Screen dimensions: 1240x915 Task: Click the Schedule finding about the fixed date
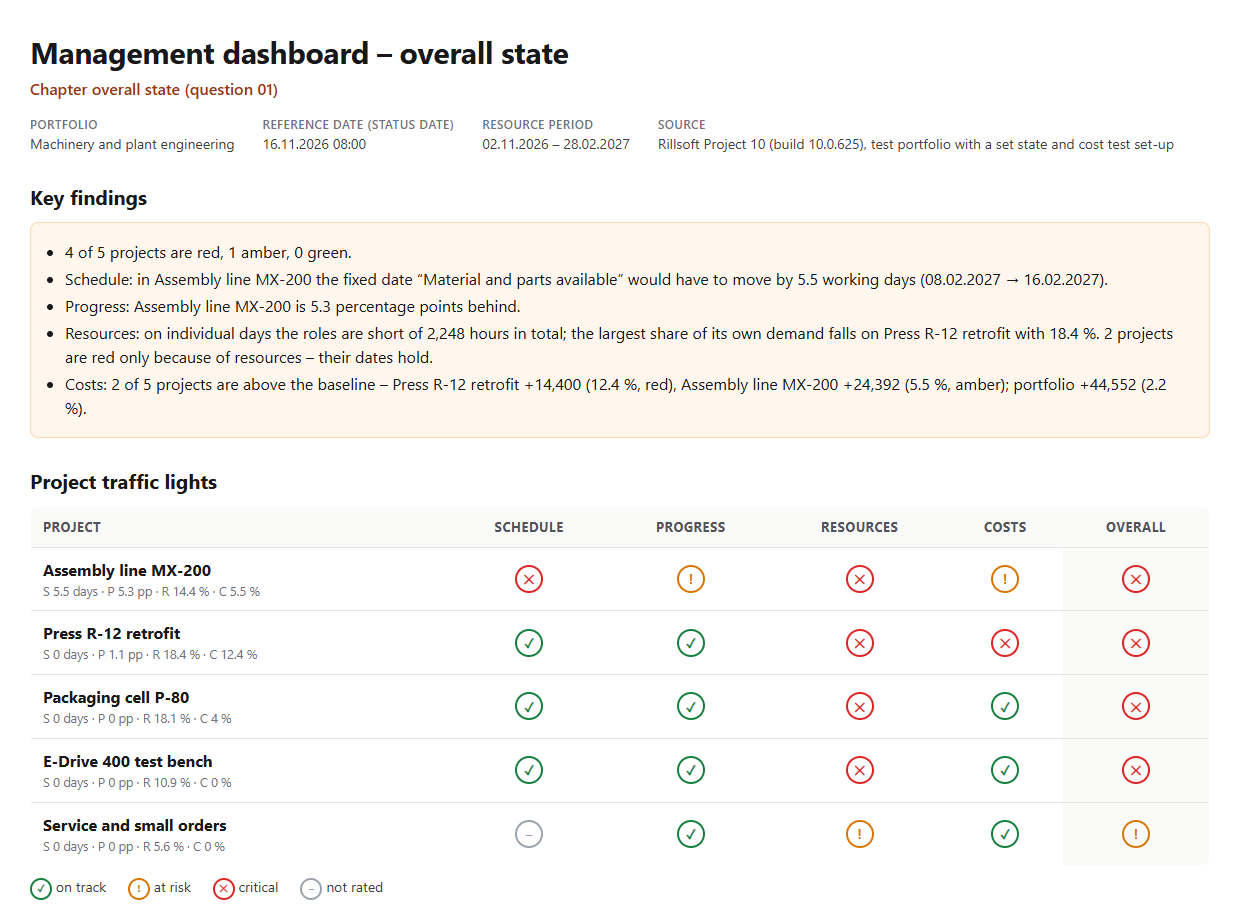[586, 280]
